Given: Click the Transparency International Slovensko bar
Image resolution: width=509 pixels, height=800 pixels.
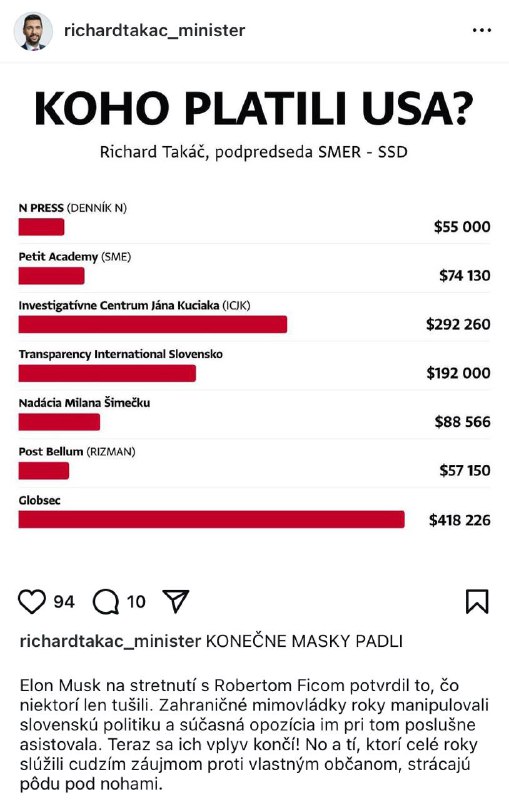Looking at the screenshot, I should point(107,373).
